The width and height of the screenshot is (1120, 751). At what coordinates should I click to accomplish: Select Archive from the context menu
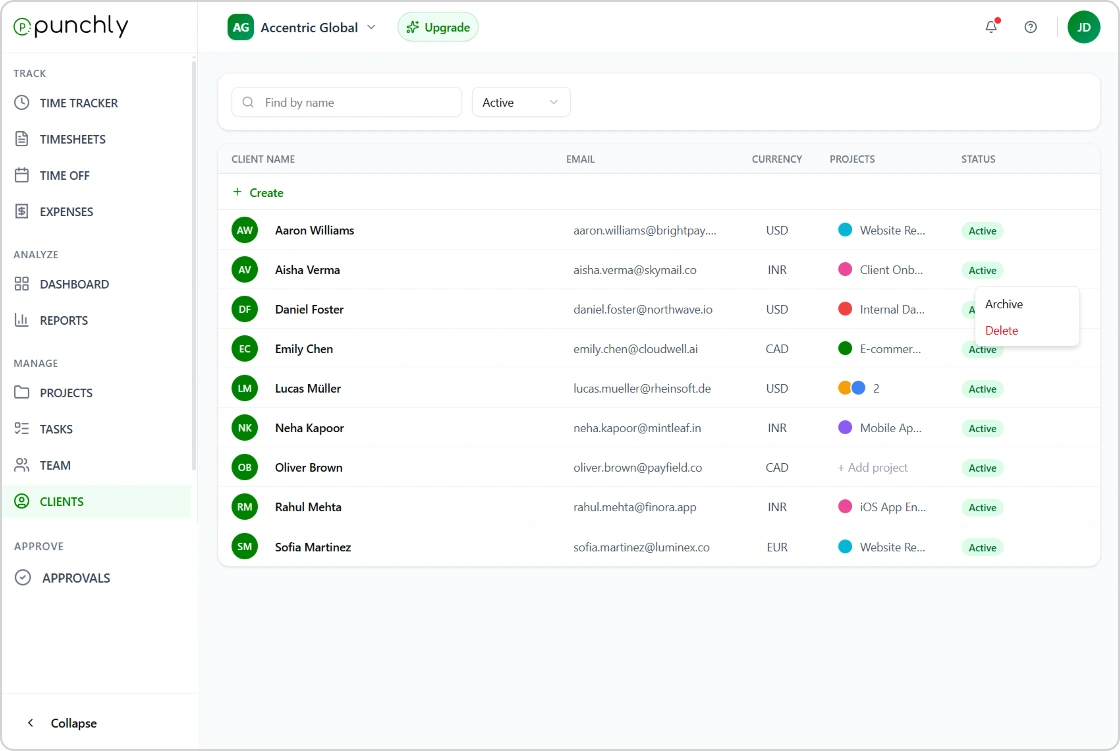pyautogui.click(x=1004, y=304)
